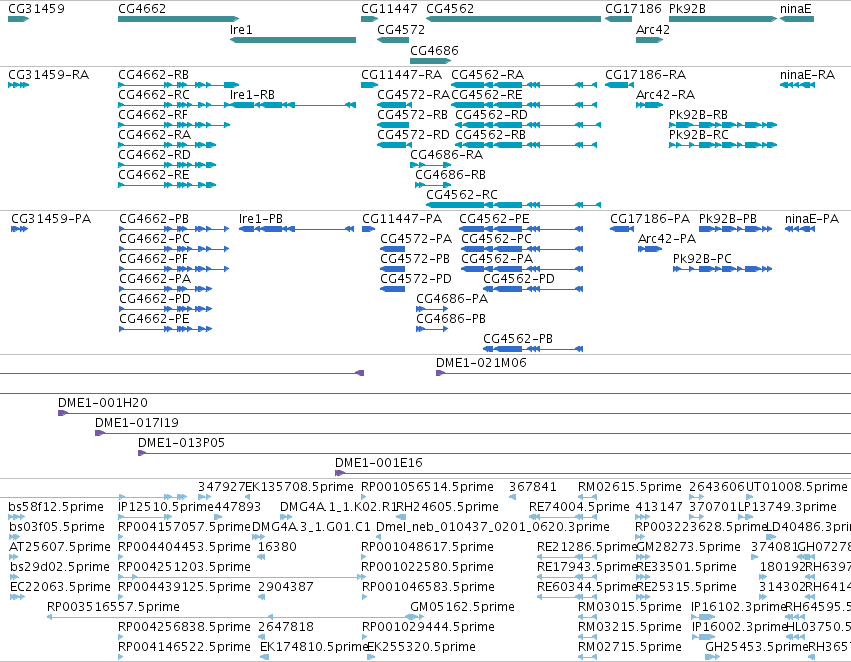Open transcript label CG4562-RC

pos(462,195)
